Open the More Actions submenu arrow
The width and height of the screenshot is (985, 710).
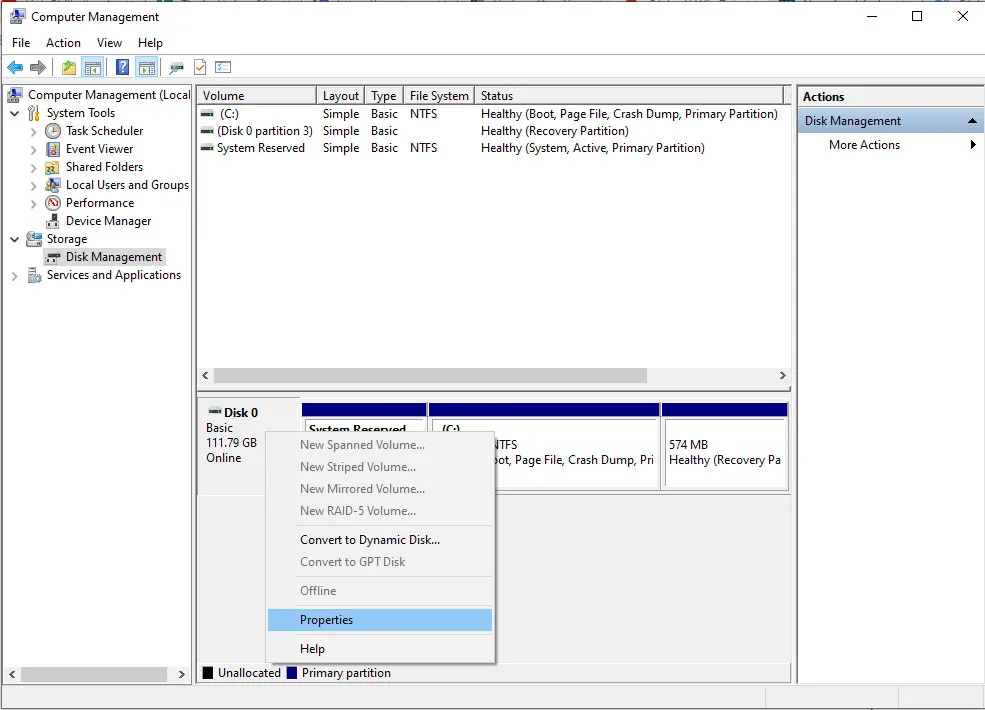click(971, 144)
